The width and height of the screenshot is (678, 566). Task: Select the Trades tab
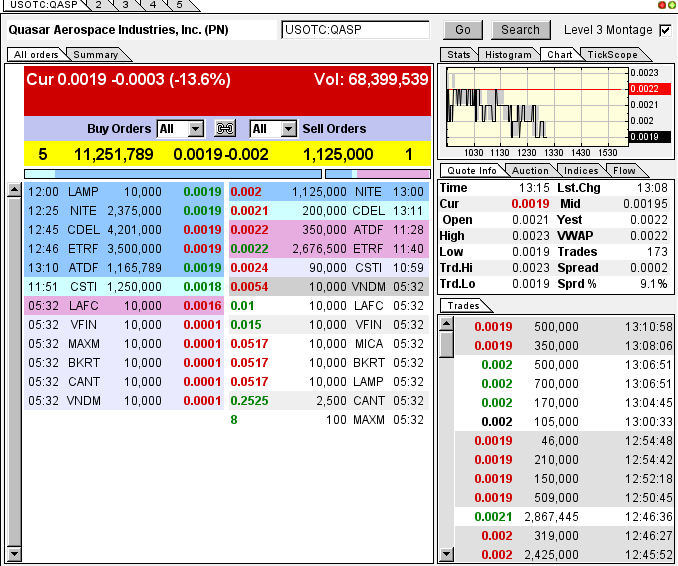tap(464, 306)
